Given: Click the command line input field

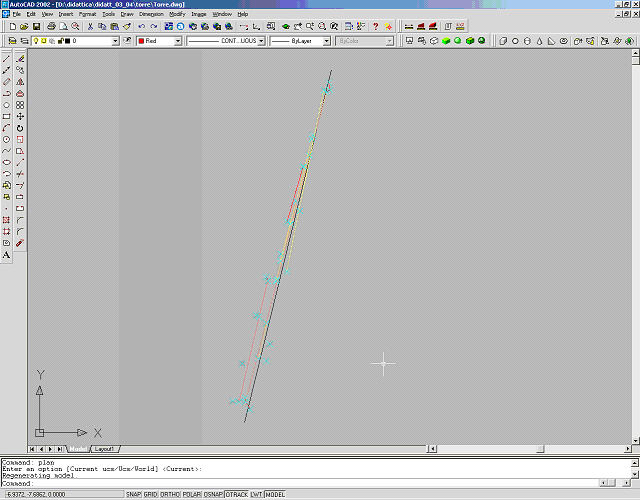Looking at the screenshot, I should [x=300, y=484].
